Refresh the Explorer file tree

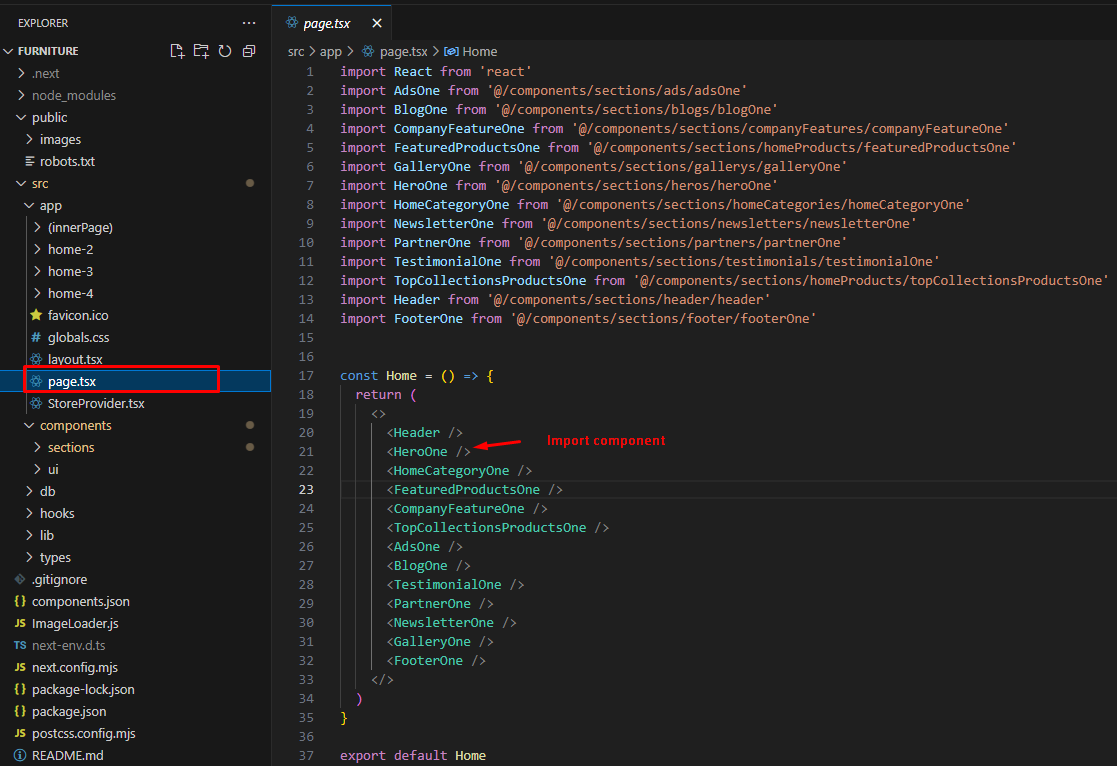(x=225, y=51)
